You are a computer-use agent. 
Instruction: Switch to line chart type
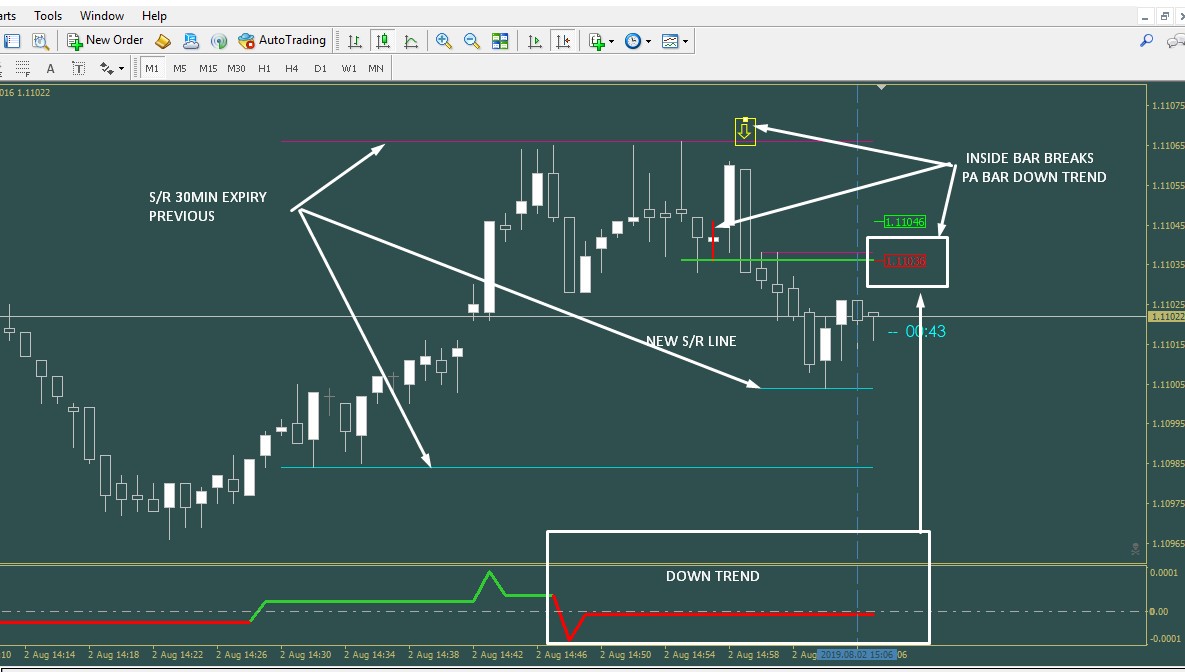411,41
